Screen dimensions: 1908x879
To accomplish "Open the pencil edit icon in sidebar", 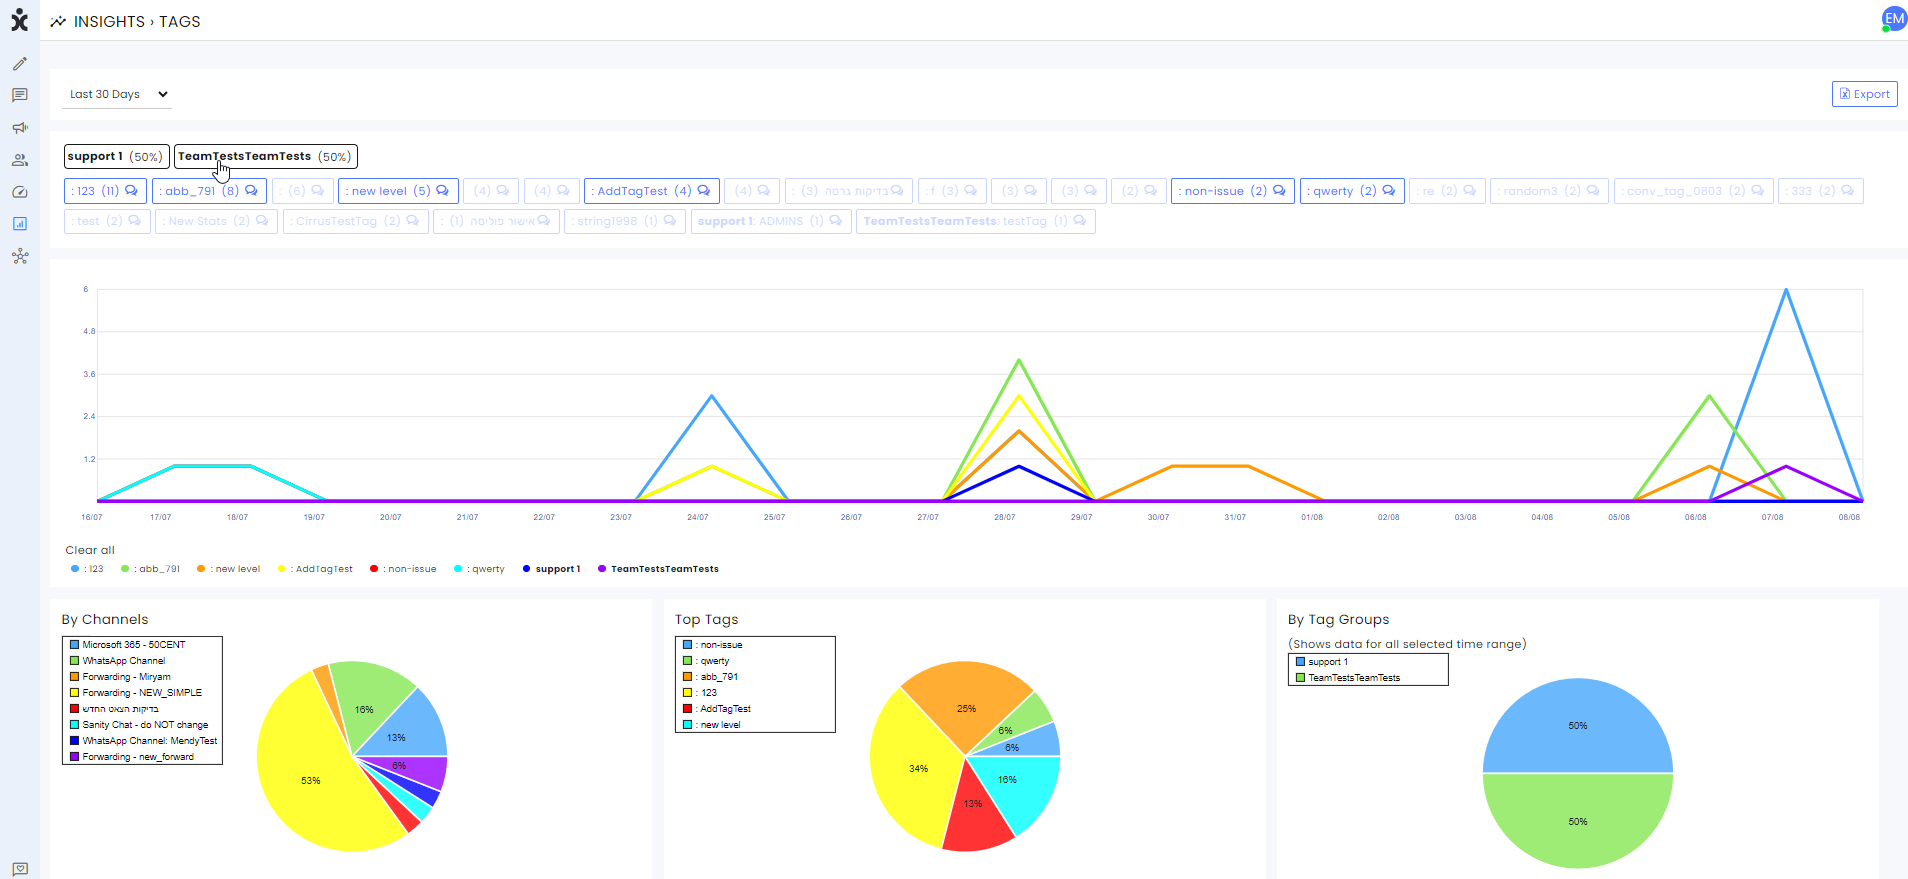I will [19, 64].
